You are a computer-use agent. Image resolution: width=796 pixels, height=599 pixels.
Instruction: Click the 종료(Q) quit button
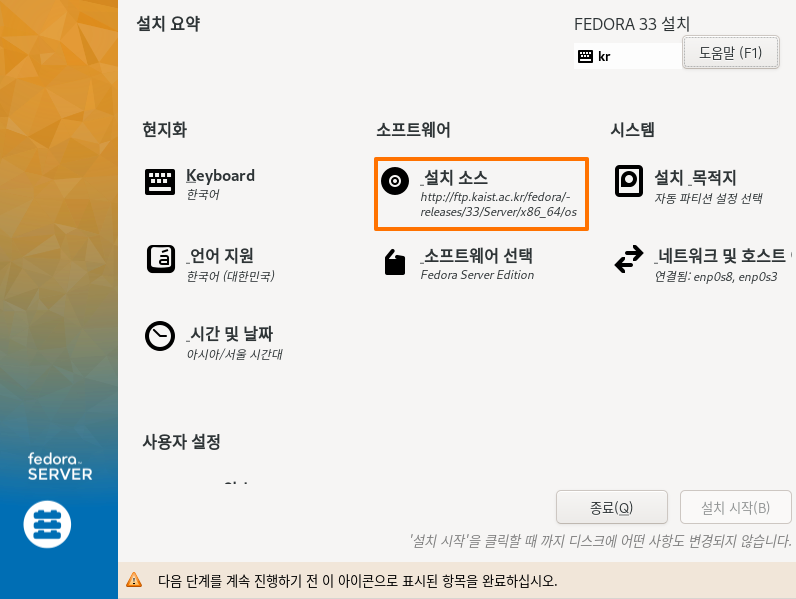pos(612,507)
